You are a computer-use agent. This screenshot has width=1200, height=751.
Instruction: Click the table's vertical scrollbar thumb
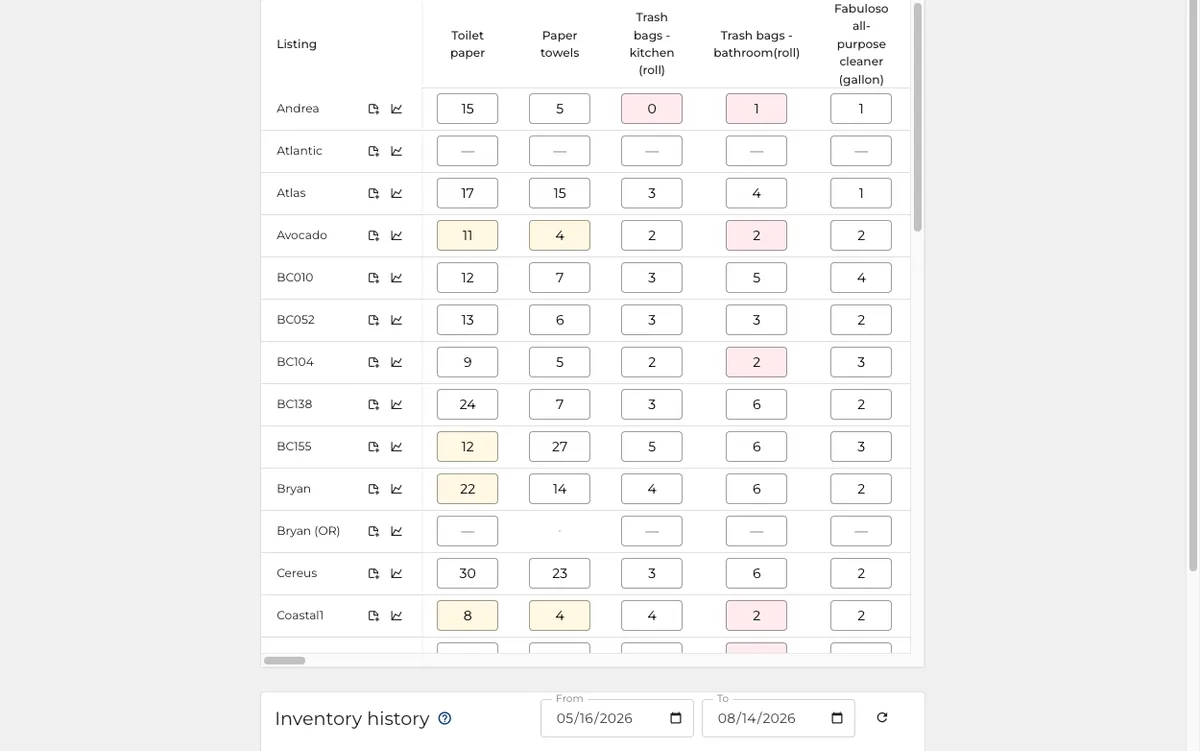pos(917,117)
